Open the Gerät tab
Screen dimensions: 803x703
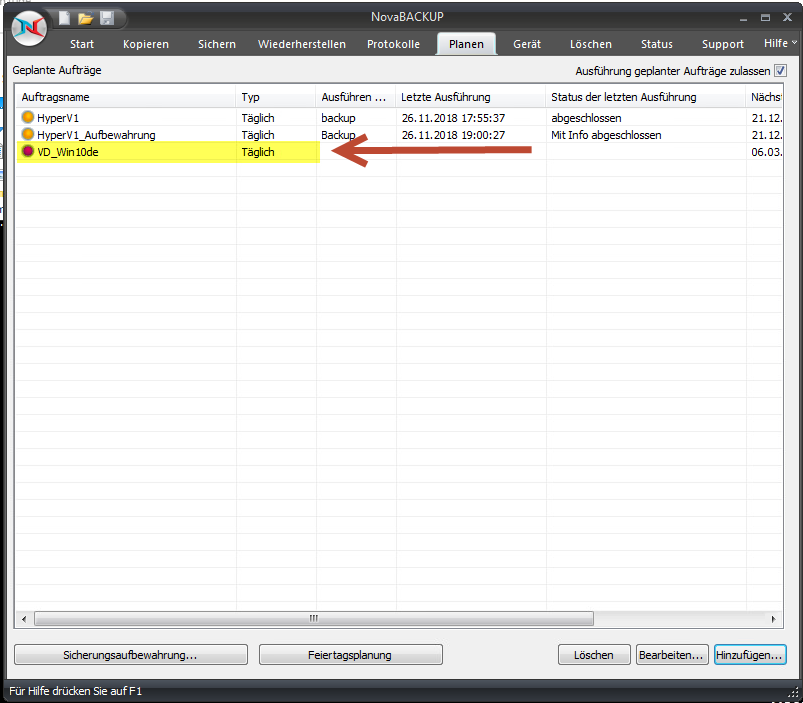pyautogui.click(x=527, y=44)
